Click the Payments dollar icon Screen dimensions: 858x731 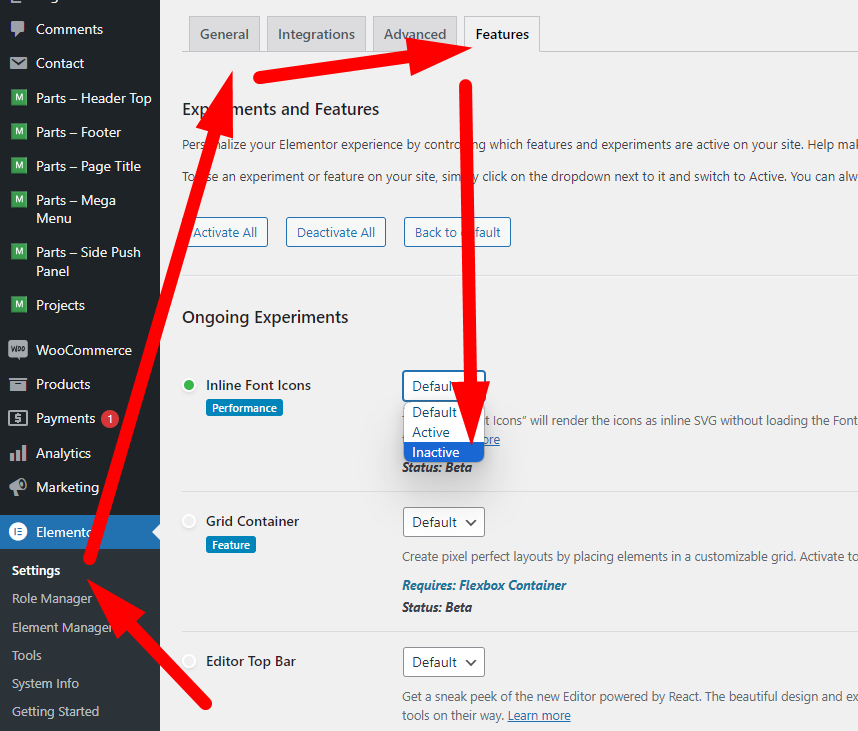tap(18, 419)
